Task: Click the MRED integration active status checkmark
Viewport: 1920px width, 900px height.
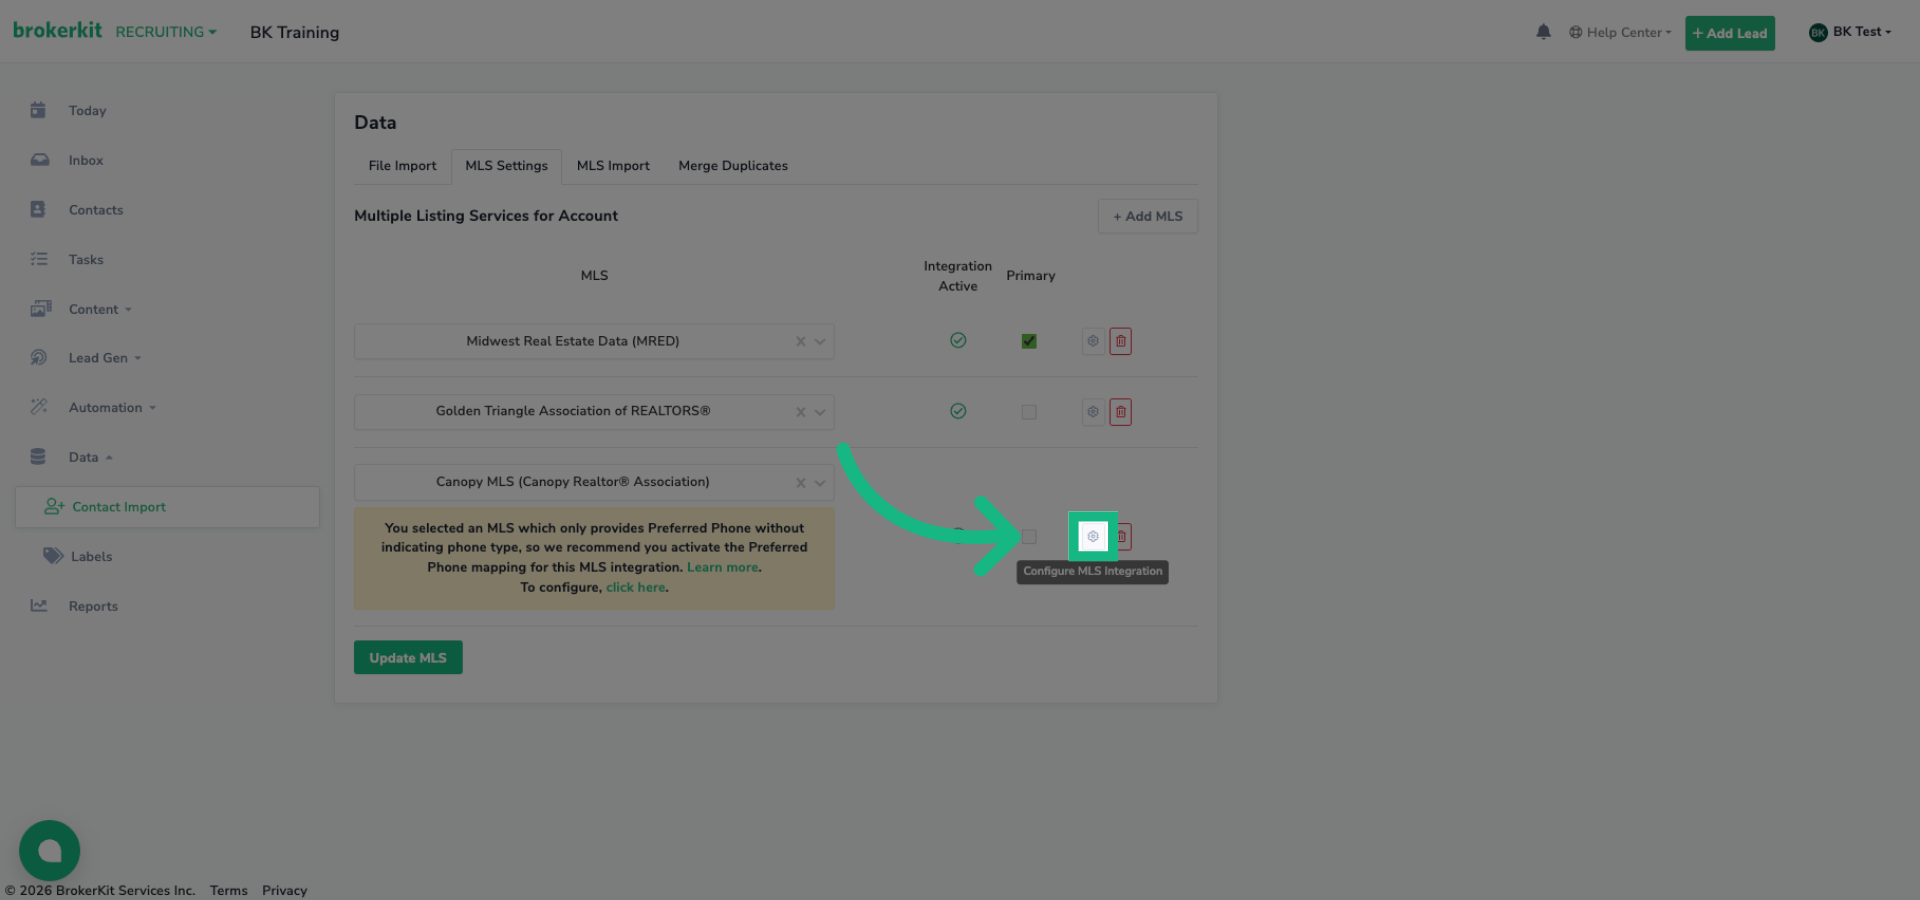Action: (x=958, y=341)
